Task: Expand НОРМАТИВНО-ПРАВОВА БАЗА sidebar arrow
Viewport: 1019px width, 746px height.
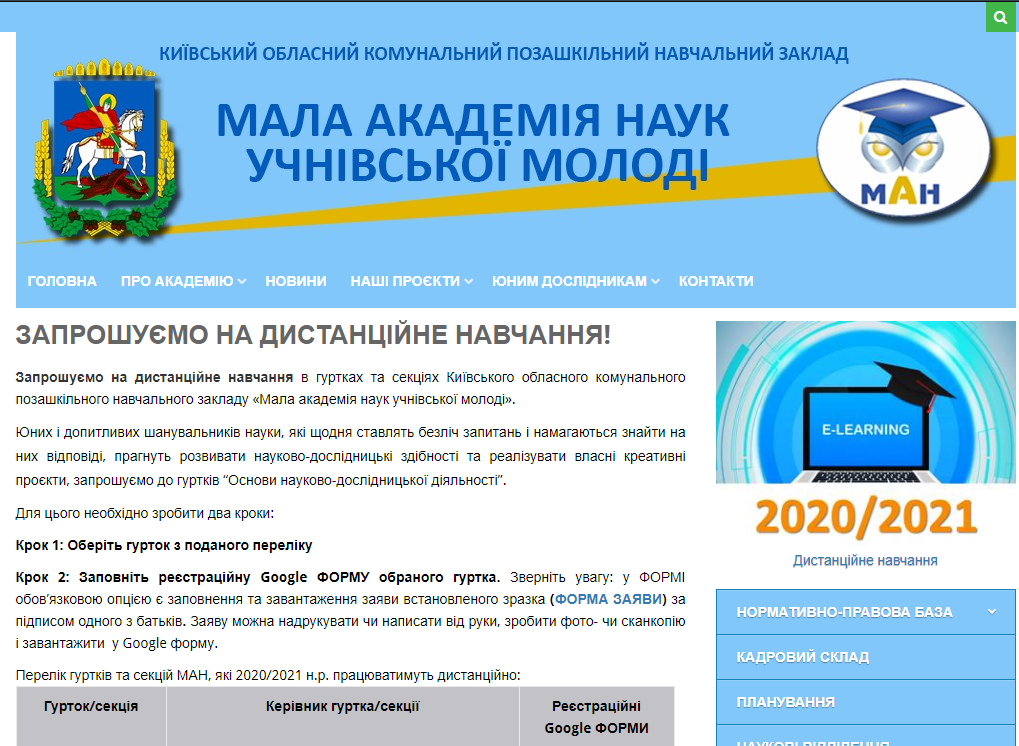Action: click(992, 611)
